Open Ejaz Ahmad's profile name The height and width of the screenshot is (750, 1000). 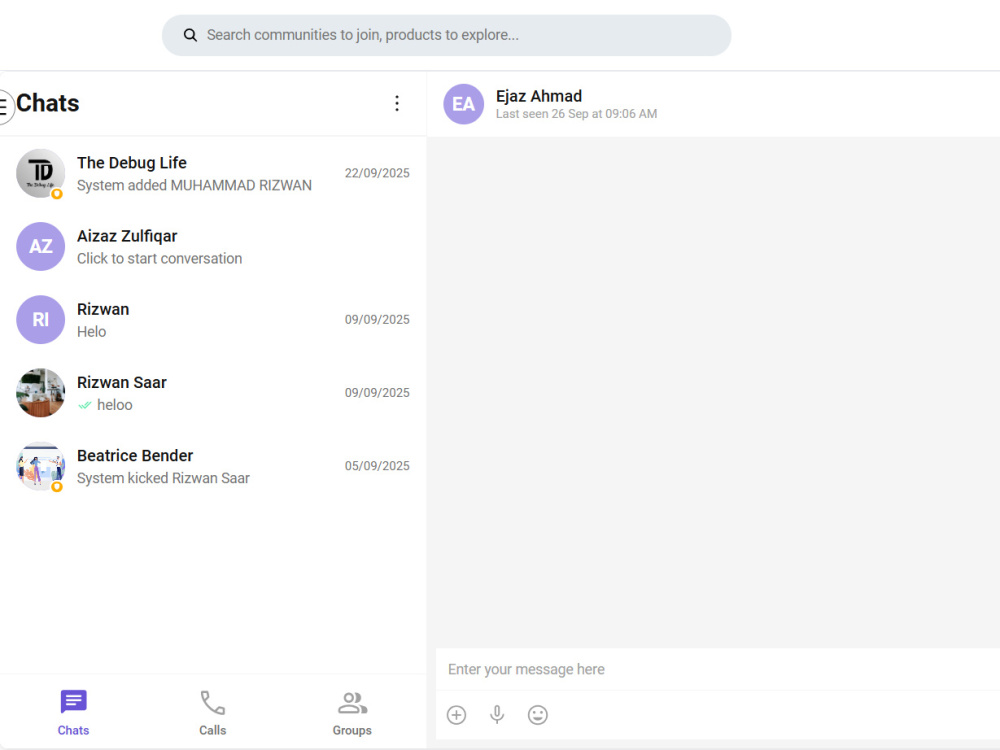[539, 96]
